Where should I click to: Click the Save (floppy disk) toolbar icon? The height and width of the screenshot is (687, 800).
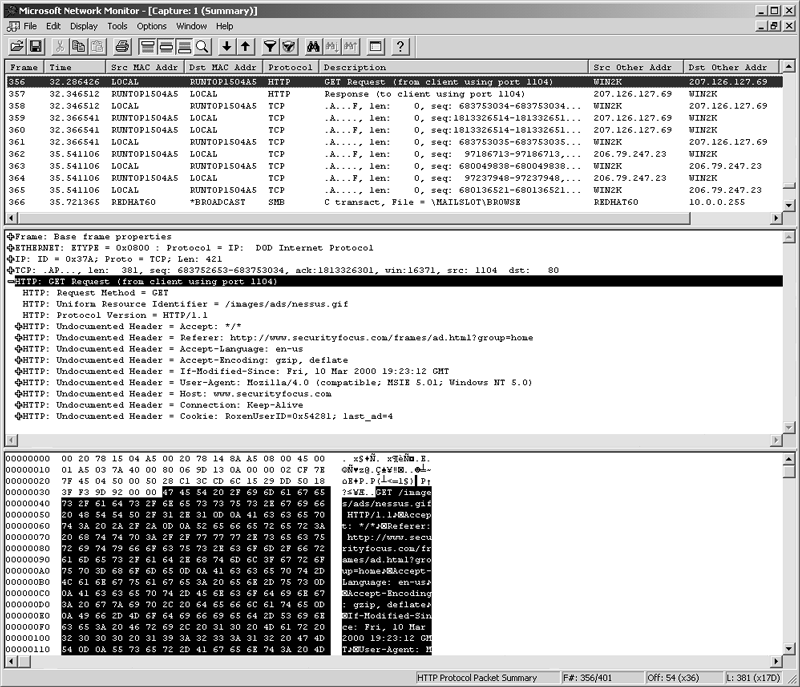pyautogui.click(x=36, y=47)
